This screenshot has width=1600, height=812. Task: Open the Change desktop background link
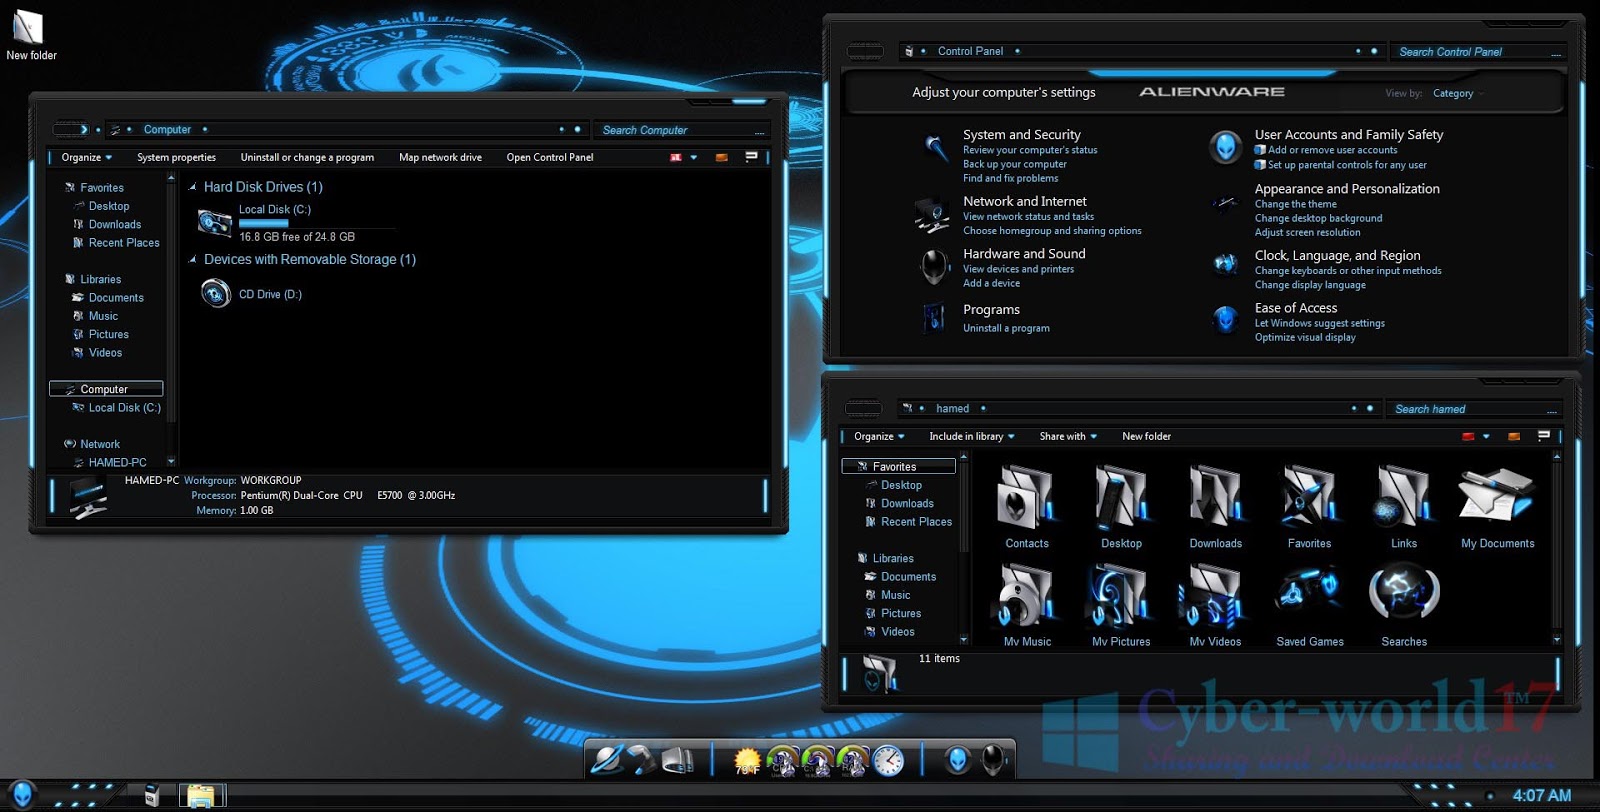1318,218
